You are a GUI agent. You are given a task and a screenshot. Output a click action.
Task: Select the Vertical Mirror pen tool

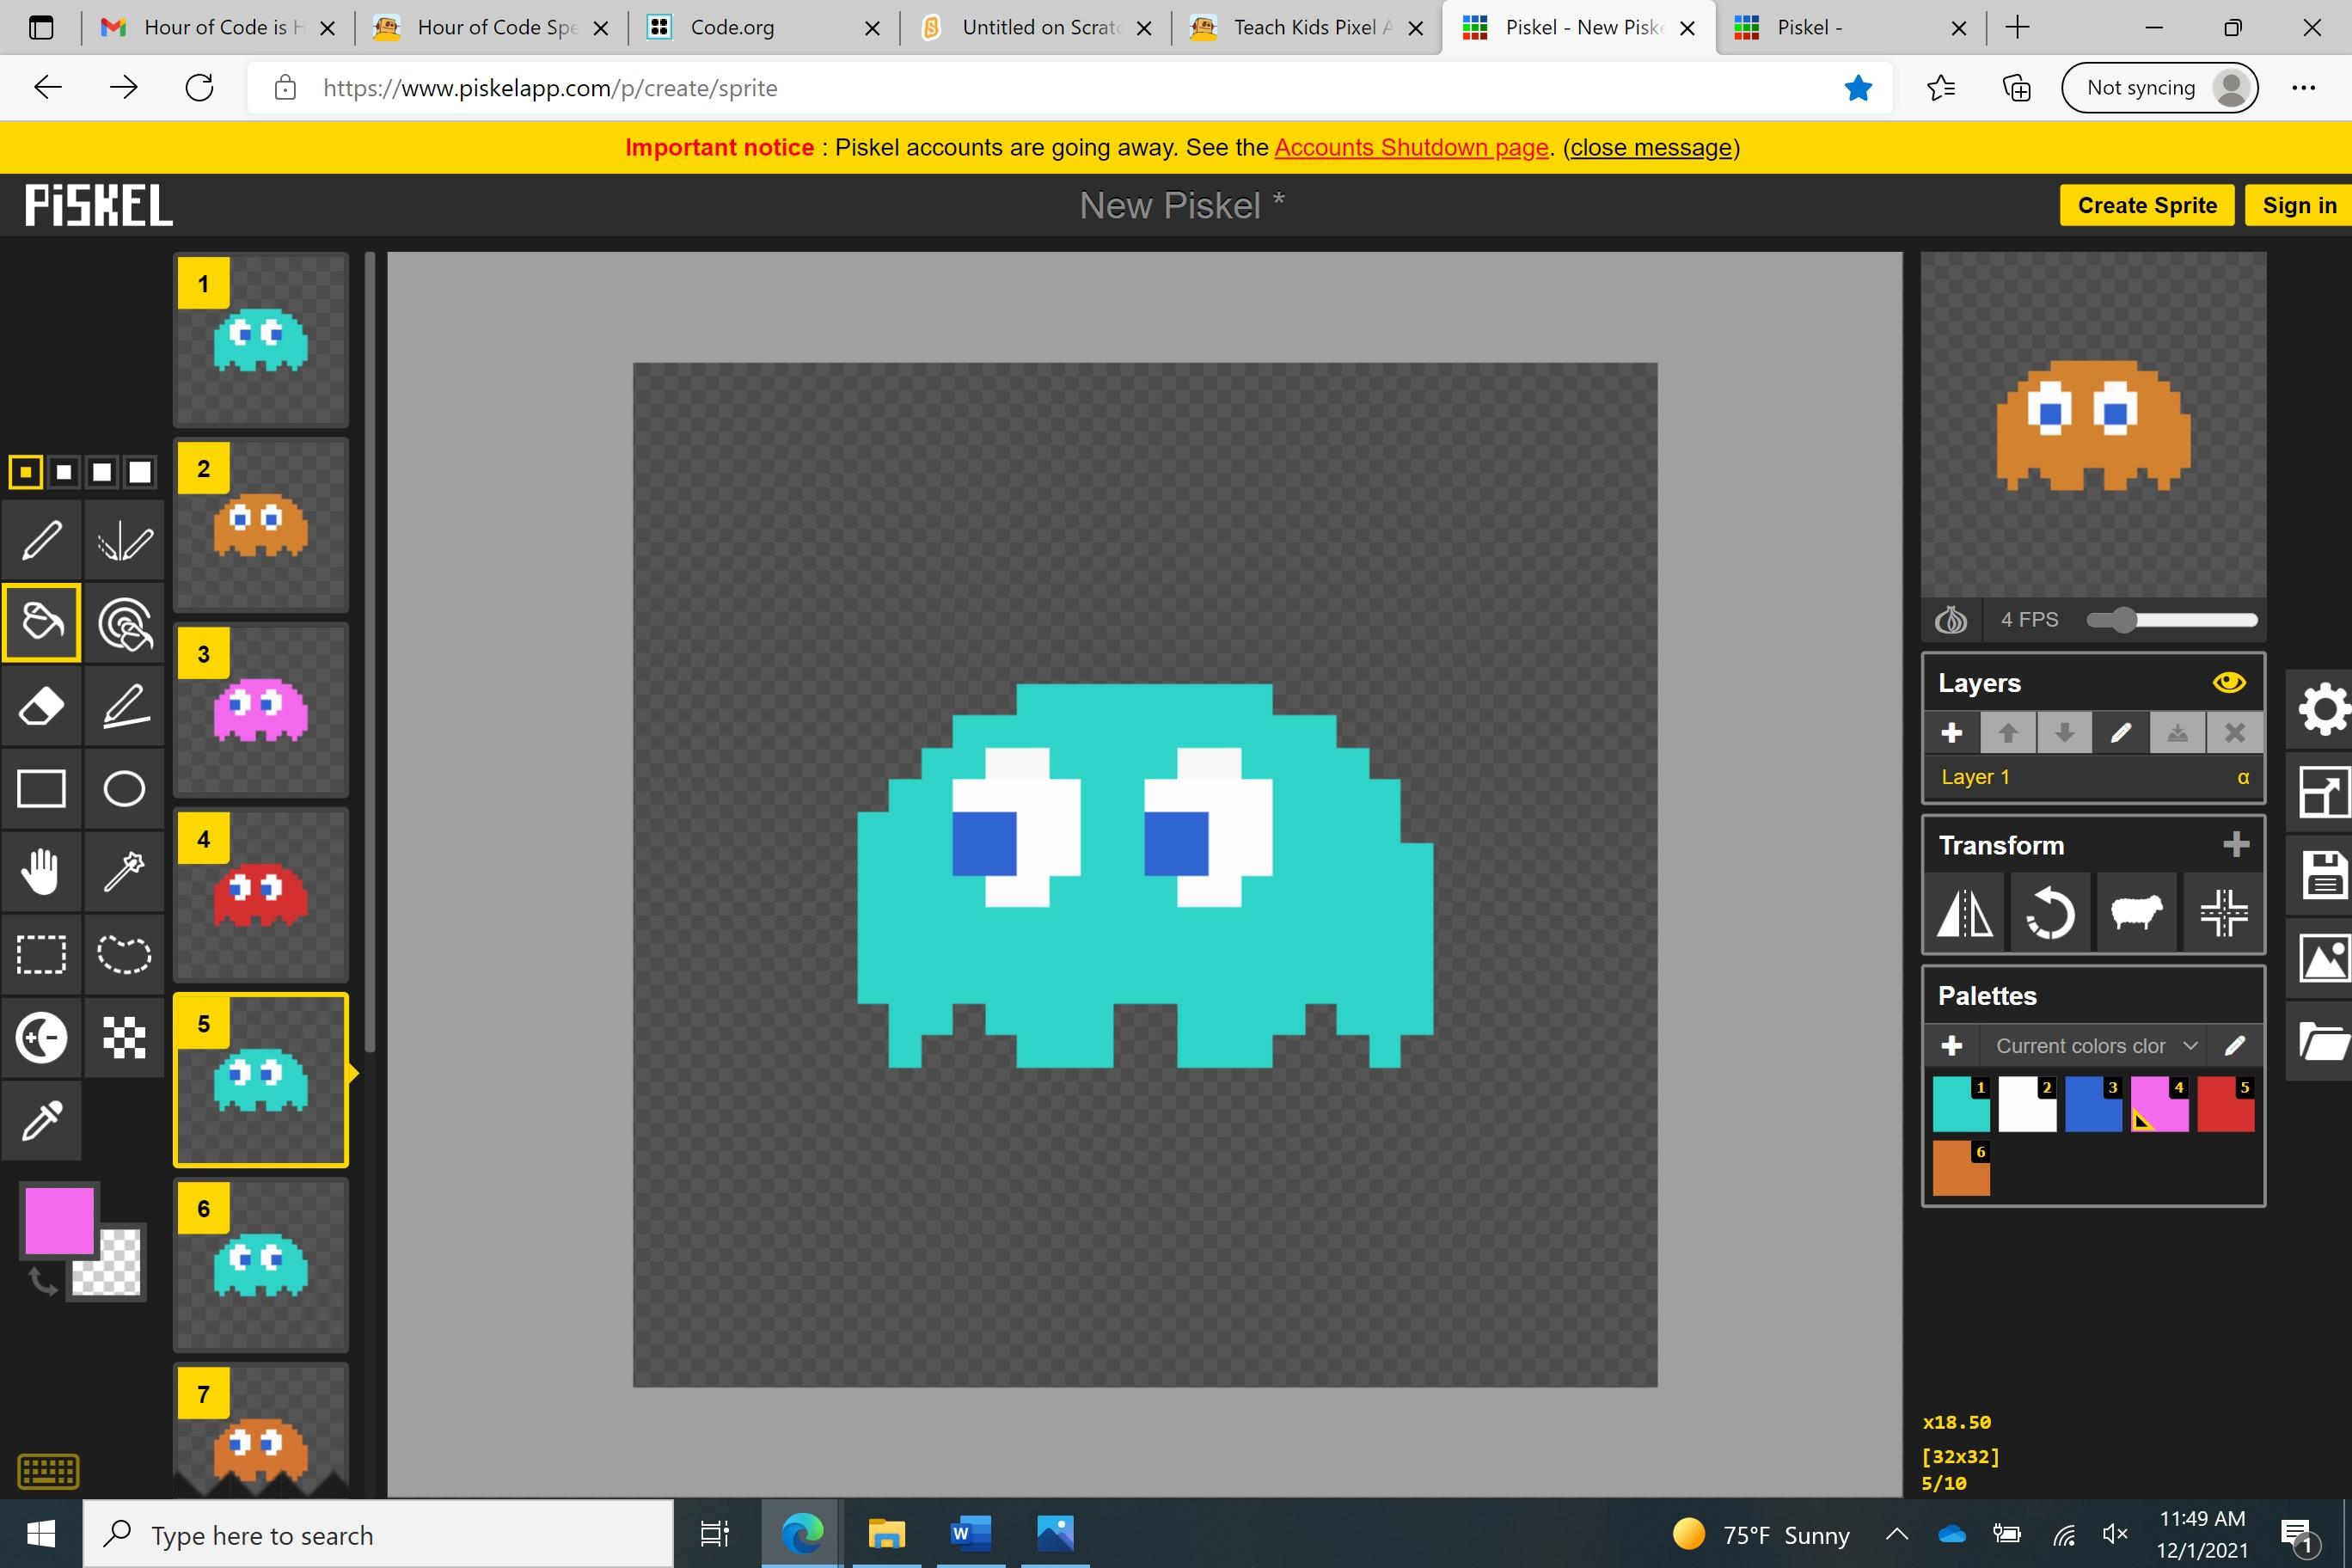pos(124,540)
